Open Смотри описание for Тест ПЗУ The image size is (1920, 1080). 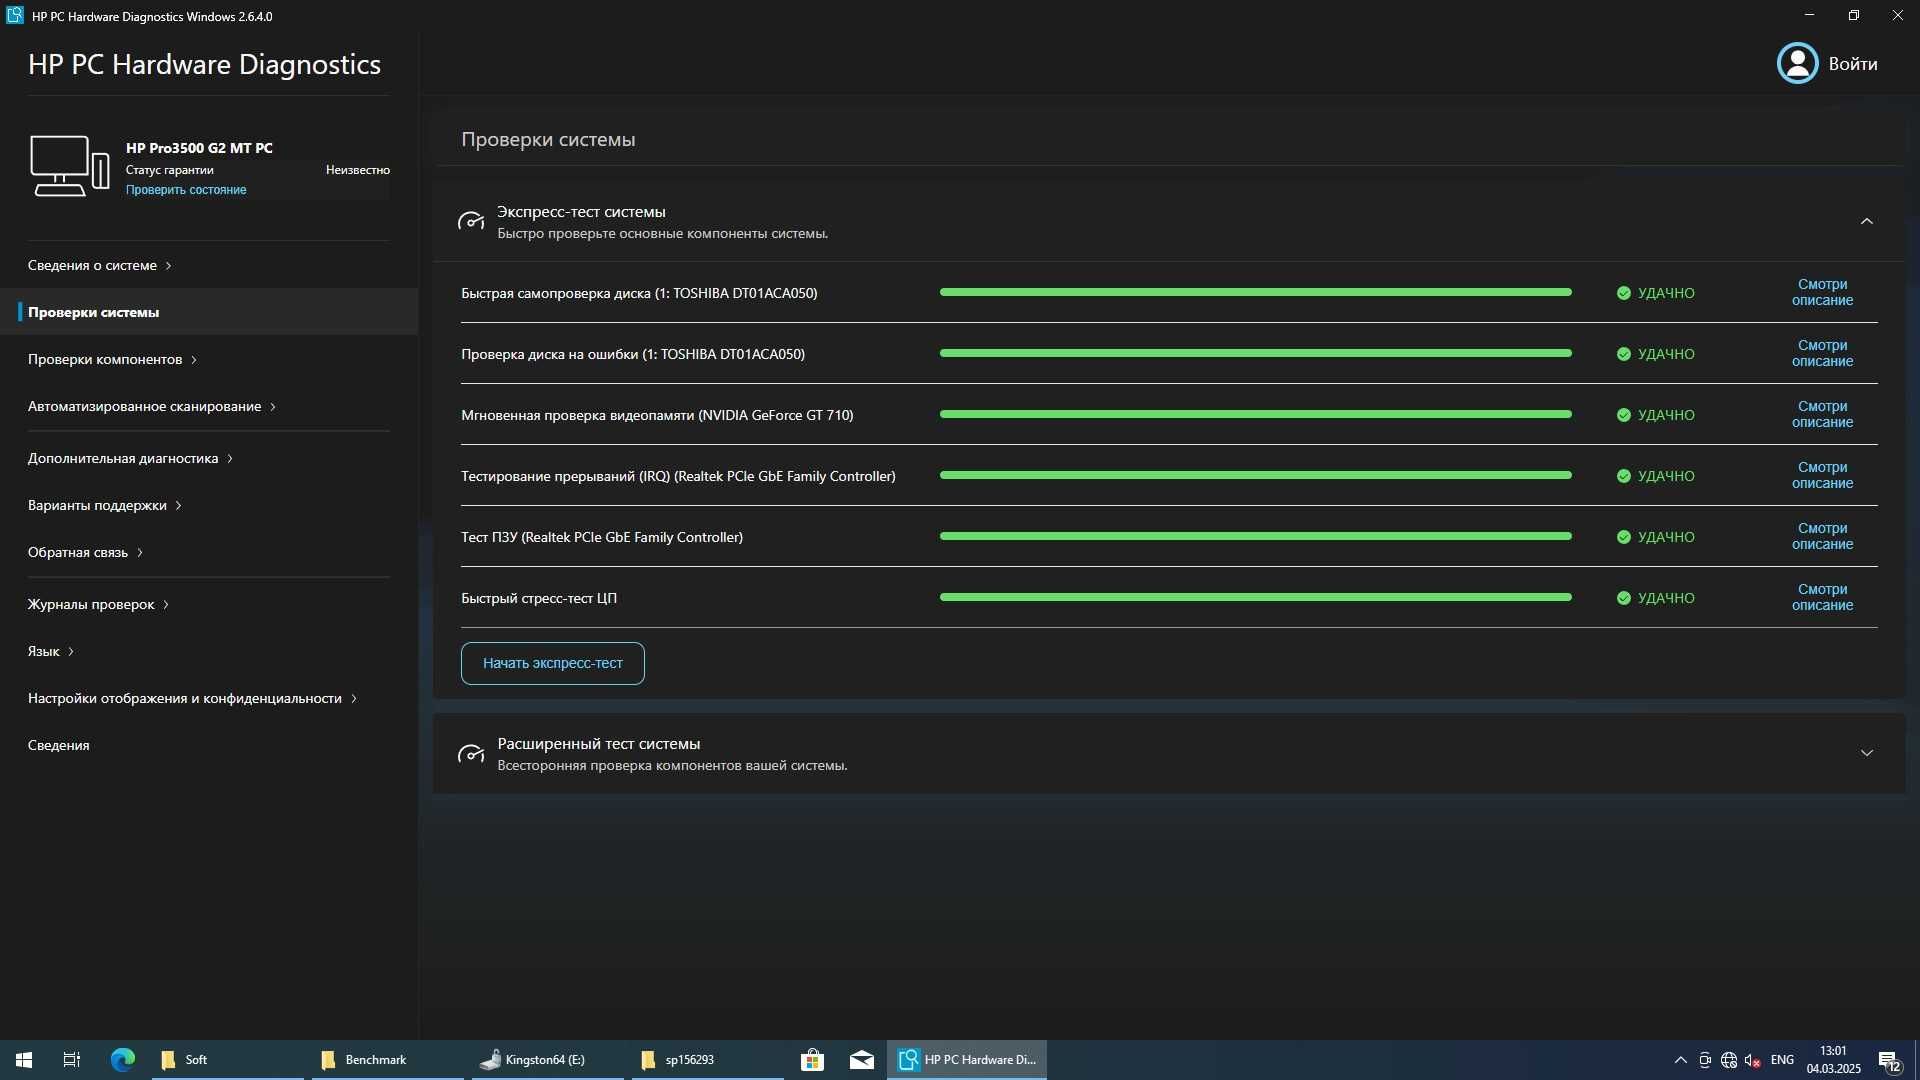(x=1822, y=536)
